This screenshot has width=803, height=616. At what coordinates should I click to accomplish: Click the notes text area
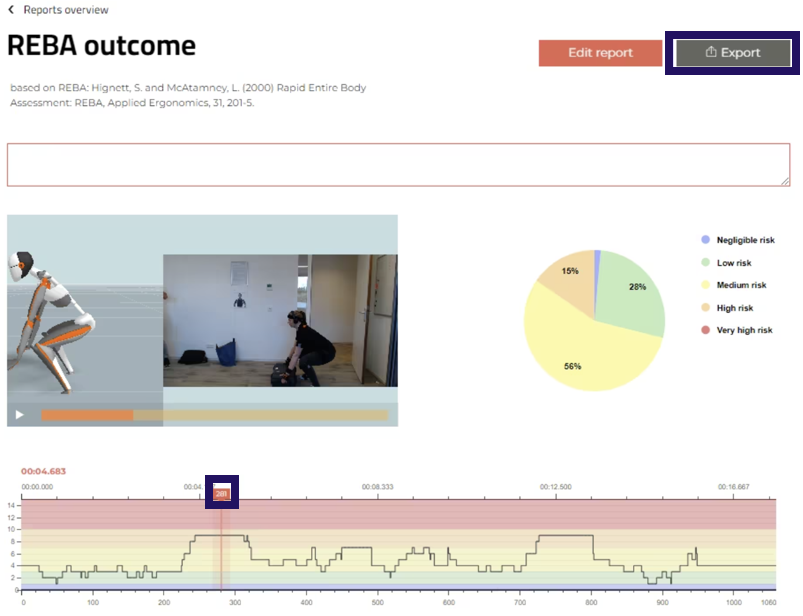pyautogui.click(x=398, y=165)
